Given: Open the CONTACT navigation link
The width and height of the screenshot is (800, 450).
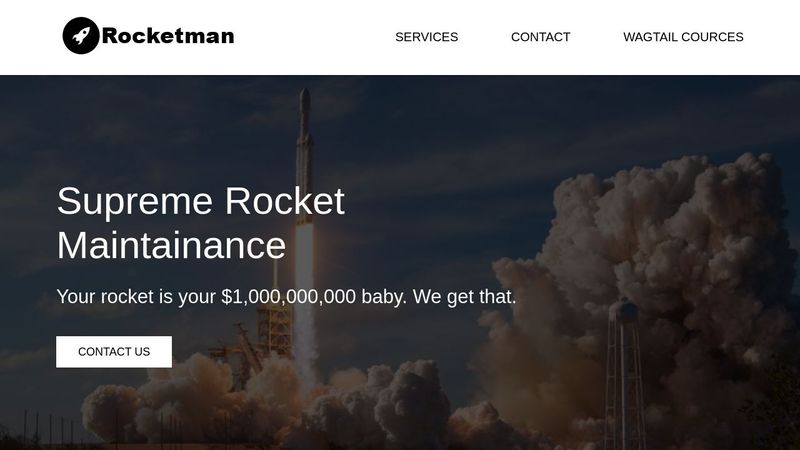Looking at the screenshot, I should [x=540, y=37].
